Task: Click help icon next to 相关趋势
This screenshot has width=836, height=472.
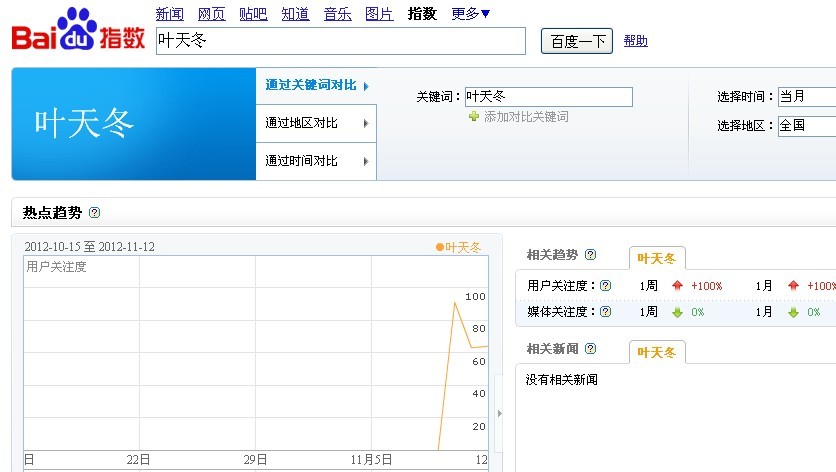Action: (590, 255)
